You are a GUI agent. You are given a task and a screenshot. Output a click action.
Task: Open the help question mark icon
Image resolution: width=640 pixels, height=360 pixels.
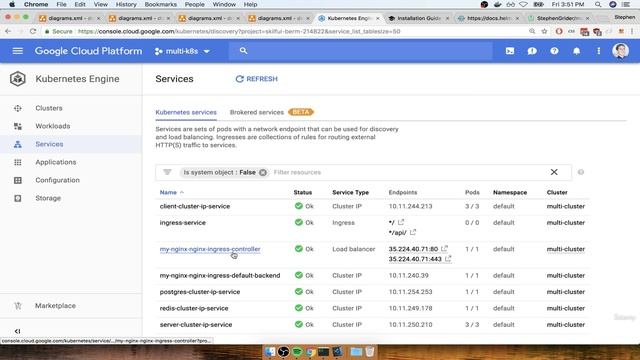click(554, 51)
